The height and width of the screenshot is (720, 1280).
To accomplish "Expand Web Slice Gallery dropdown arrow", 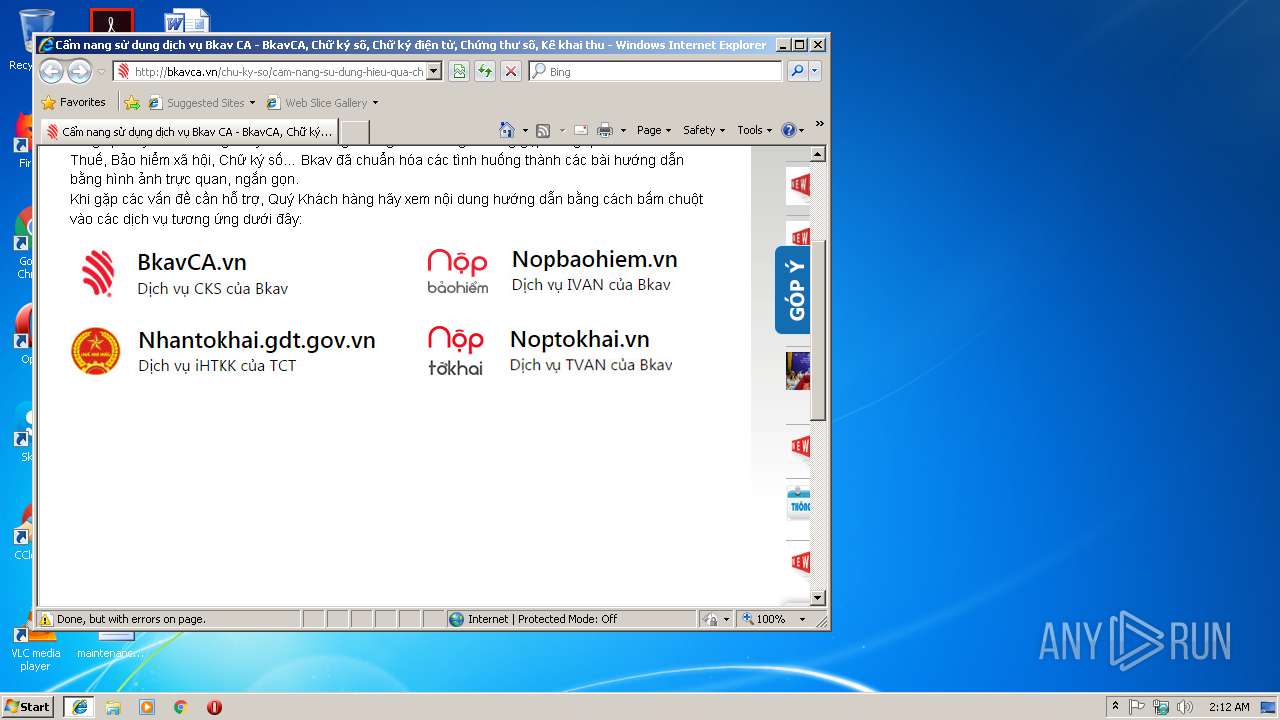I will coord(376,103).
